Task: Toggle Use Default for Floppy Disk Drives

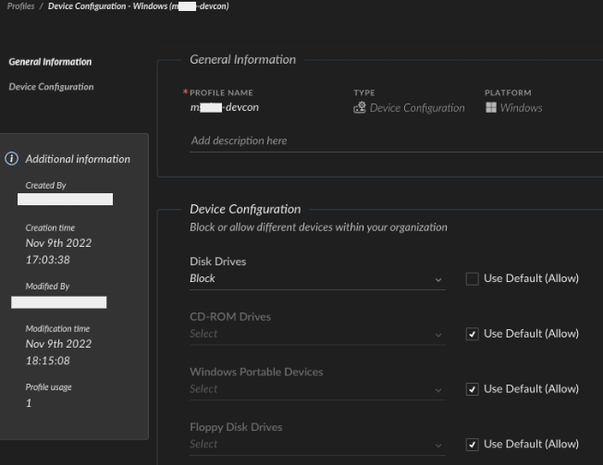Action: [472, 443]
